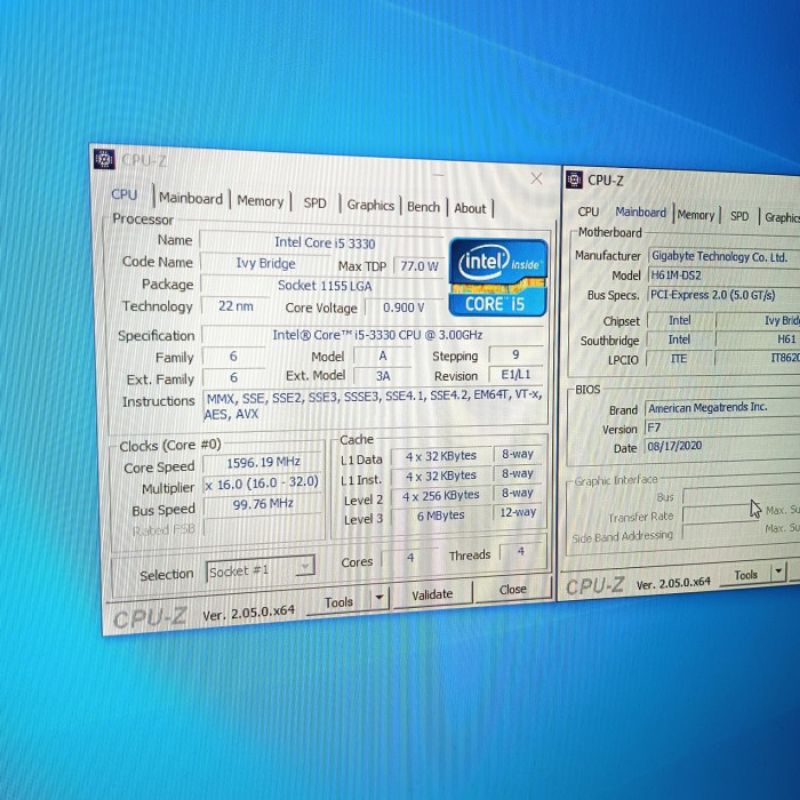The height and width of the screenshot is (800, 800).
Task: Open the Memory tab in the left window
Action: point(260,201)
